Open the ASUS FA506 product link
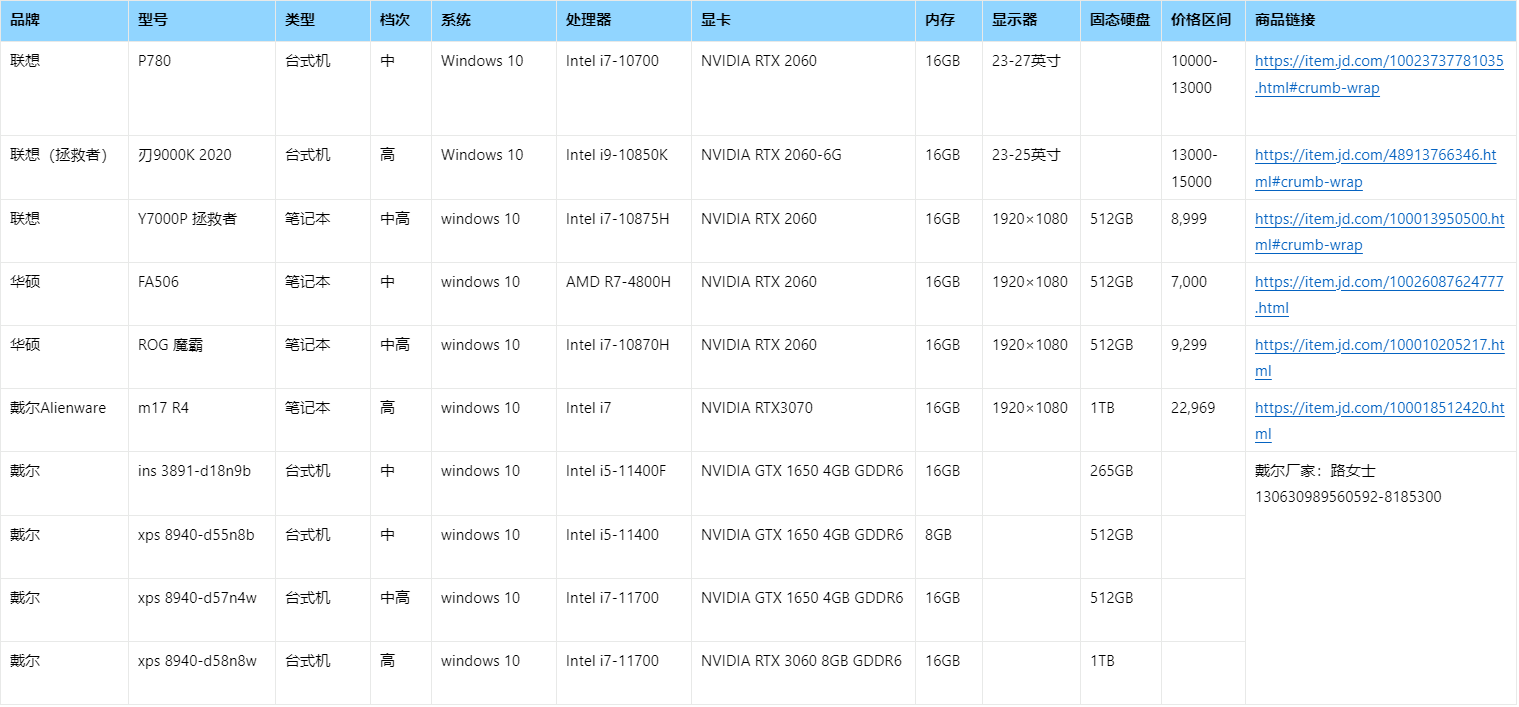 (1378, 282)
